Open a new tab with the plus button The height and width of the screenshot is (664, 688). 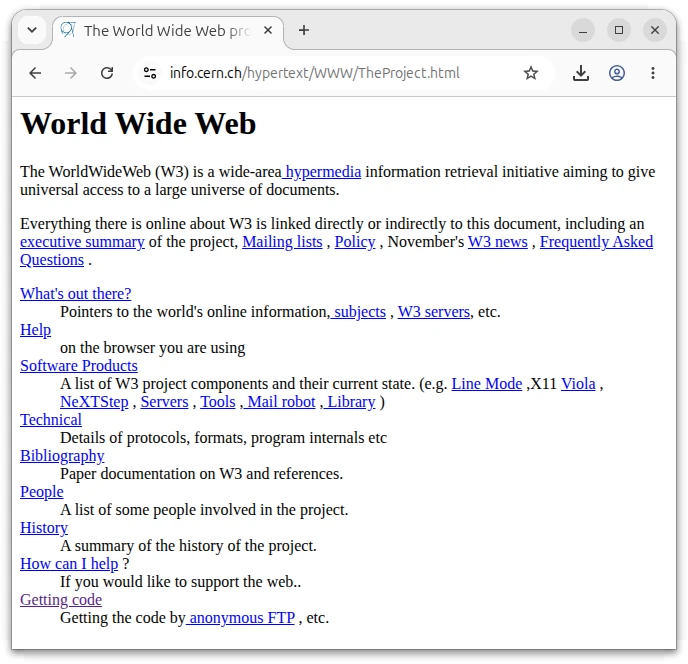pyautogui.click(x=304, y=30)
